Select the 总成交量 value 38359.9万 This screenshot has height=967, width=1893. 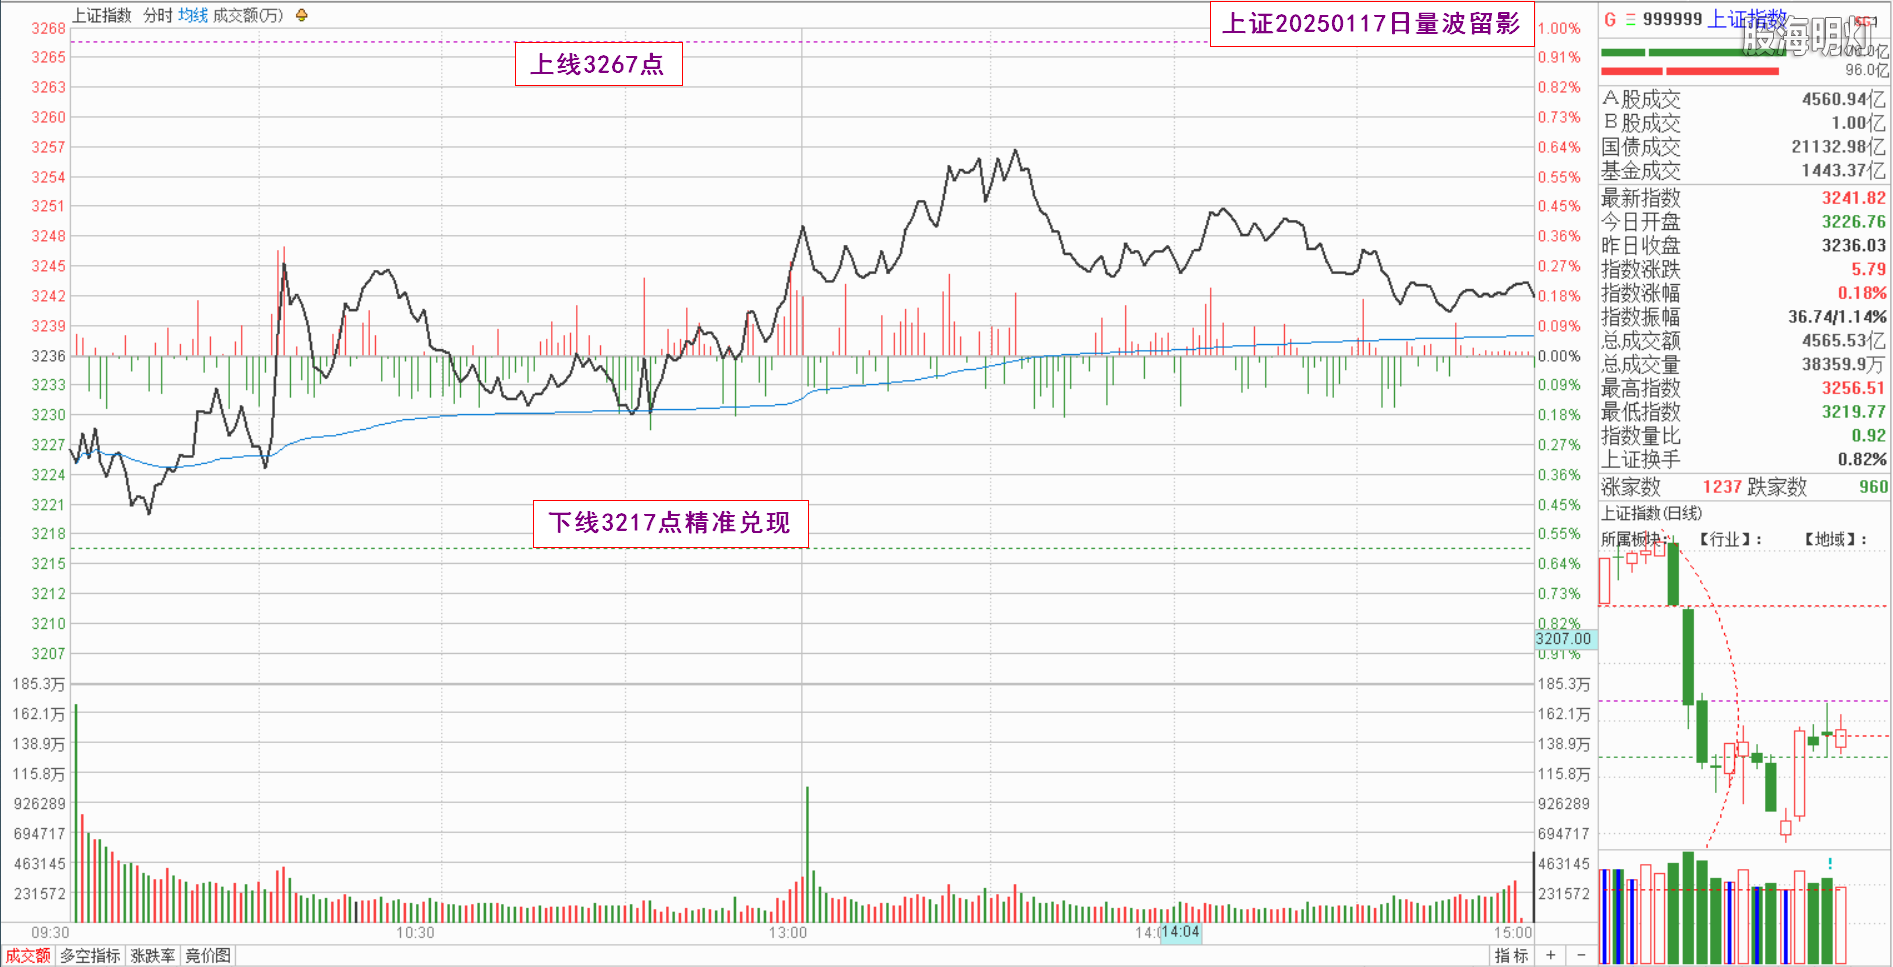click(x=1844, y=365)
